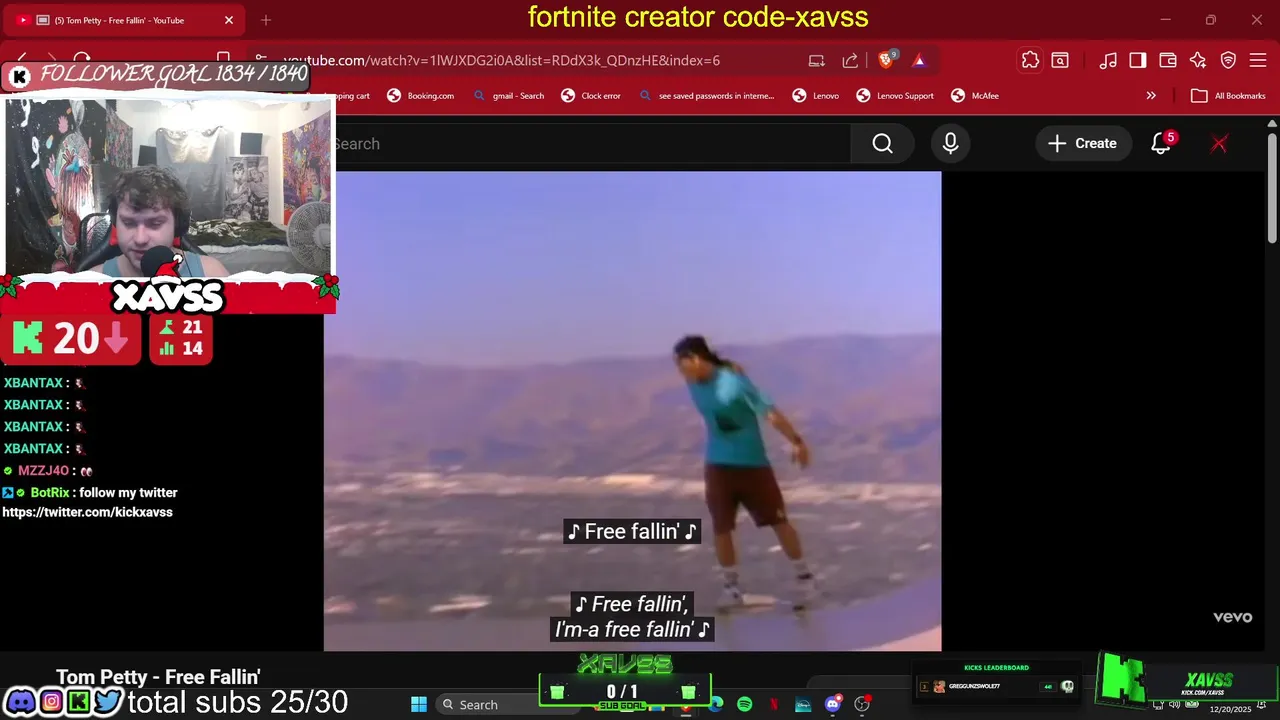Viewport: 1280px width, 720px height.
Task: Open the Brave Shields lion icon
Action: pyautogui.click(x=885, y=60)
